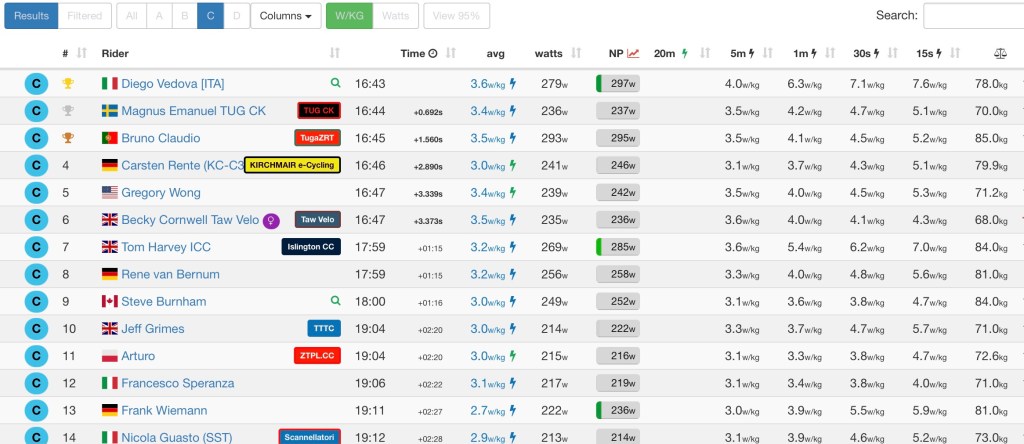Viewport: 1024px width, 444px height.
Task: Click the purple female icon next to Becky Cornwell
Action: point(270,220)
